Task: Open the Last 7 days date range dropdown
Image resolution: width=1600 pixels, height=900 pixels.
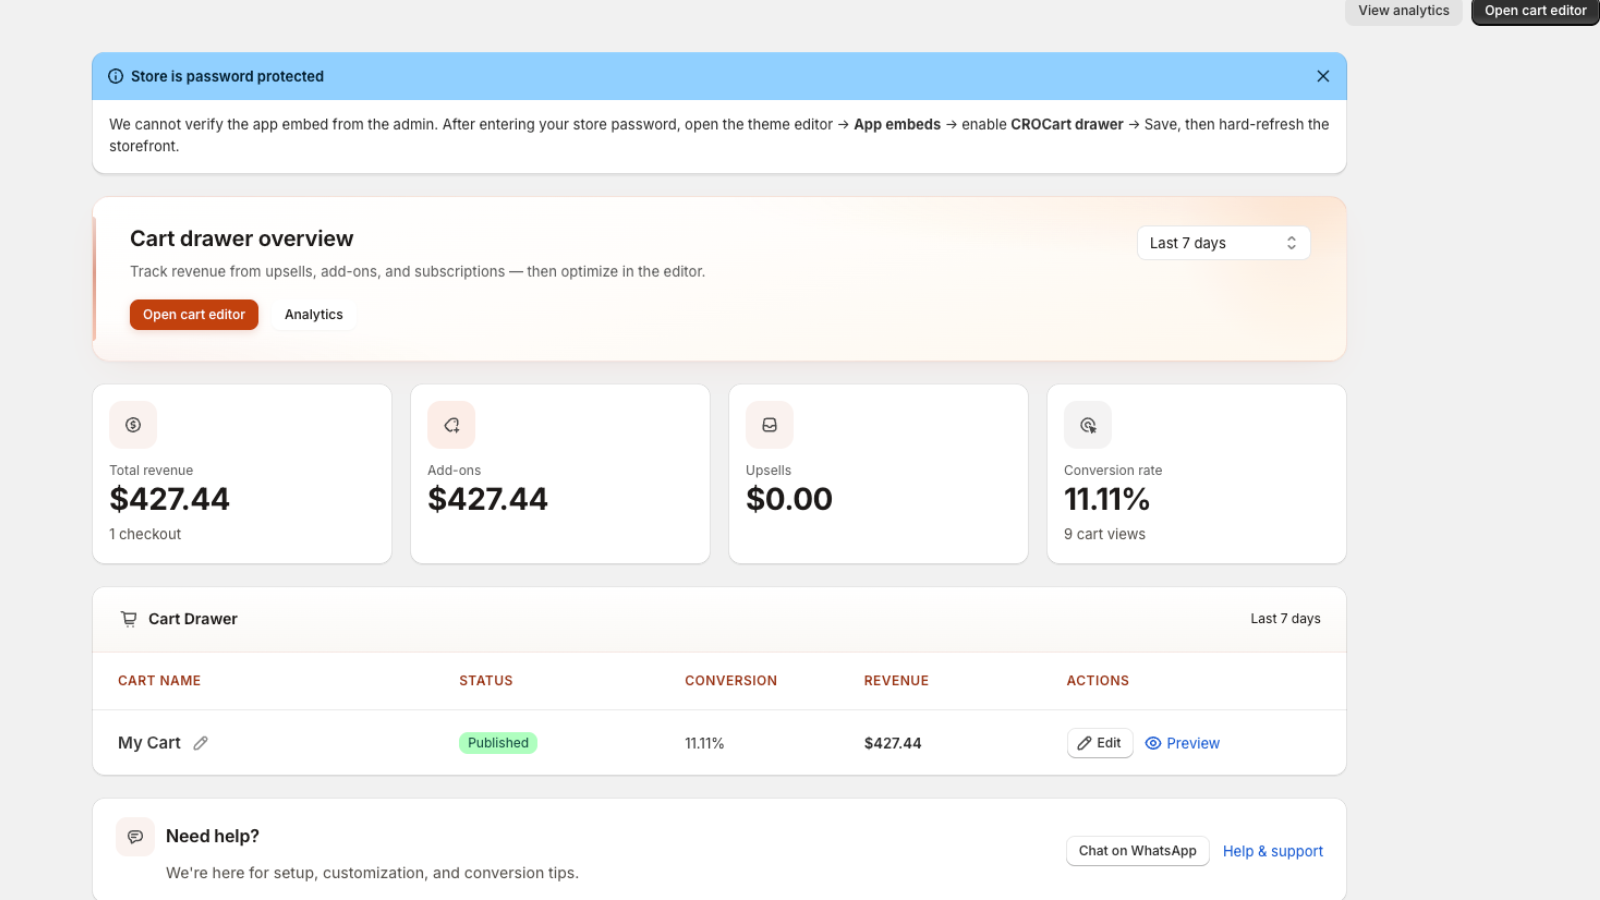Action: tap(1224, 243)
